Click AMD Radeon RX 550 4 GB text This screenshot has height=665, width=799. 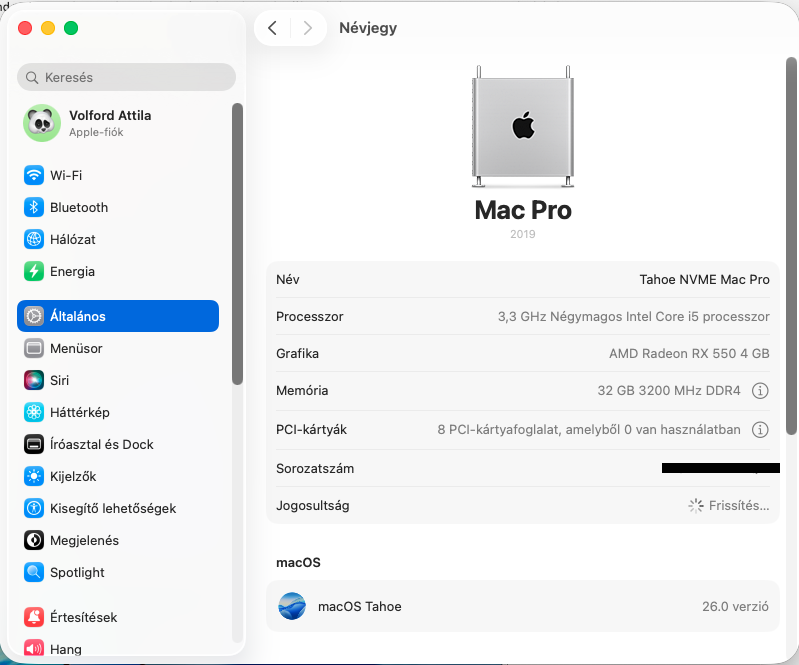(x=689, y=353)
